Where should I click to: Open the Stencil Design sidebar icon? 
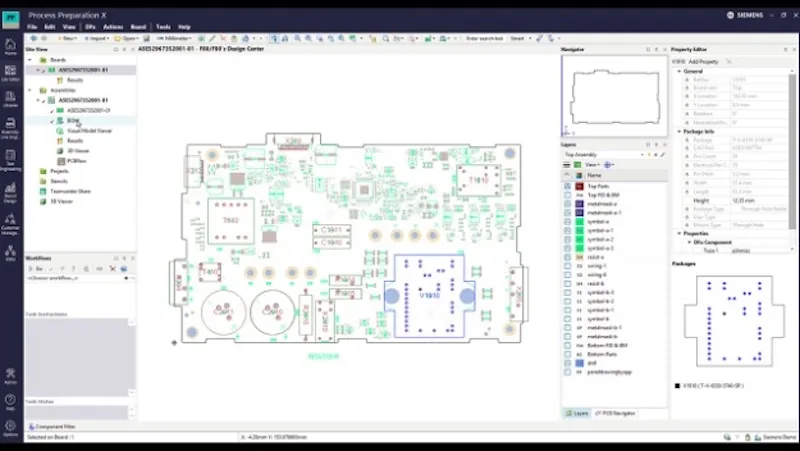(x=10, y=193)
